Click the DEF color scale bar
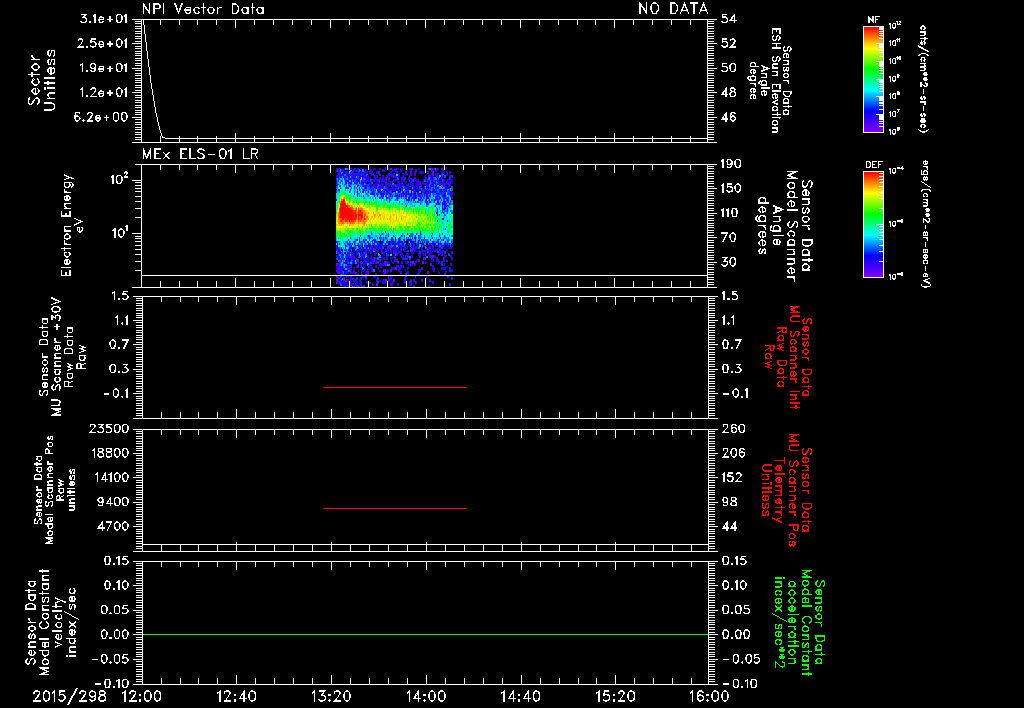 [x=873, y=224]
